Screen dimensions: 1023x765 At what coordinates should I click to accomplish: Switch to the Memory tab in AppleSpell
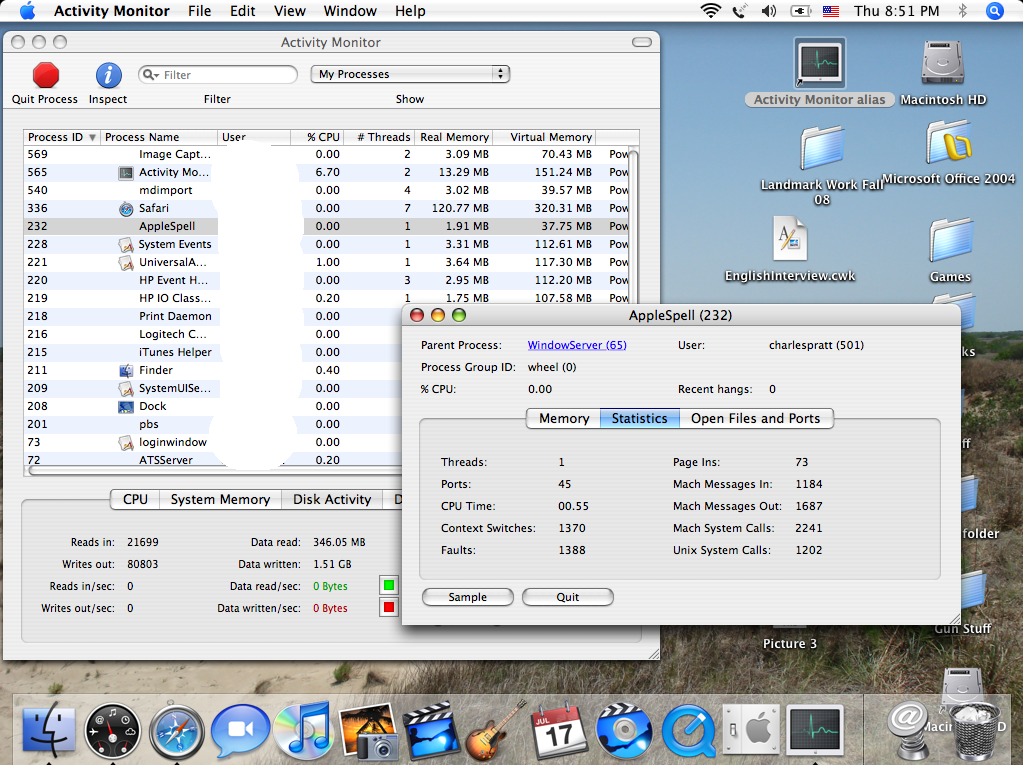click(563, 418)
